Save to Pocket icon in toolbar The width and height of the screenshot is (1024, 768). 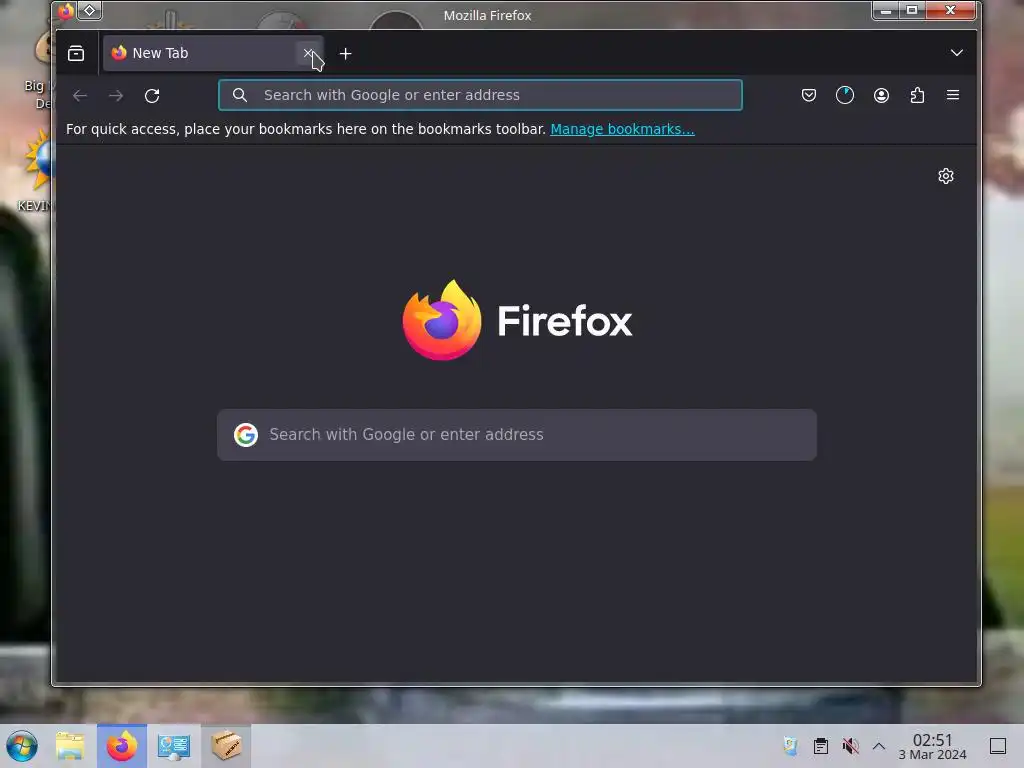(808, 95)
